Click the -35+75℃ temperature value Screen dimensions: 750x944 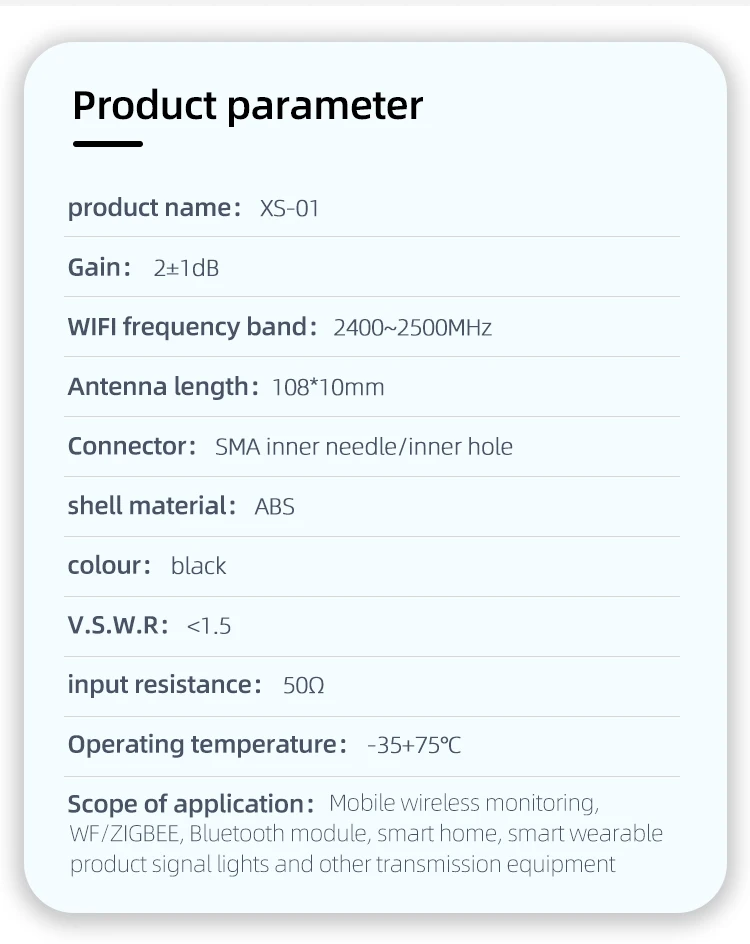(x=414, y=746)
